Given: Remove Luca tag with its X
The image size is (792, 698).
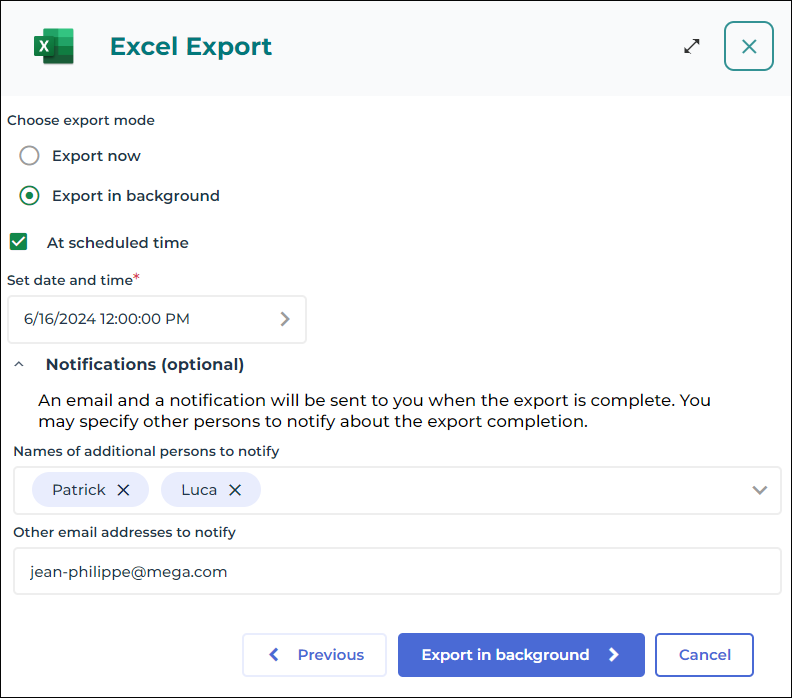Looking at the screenshot, I should 235,490.
